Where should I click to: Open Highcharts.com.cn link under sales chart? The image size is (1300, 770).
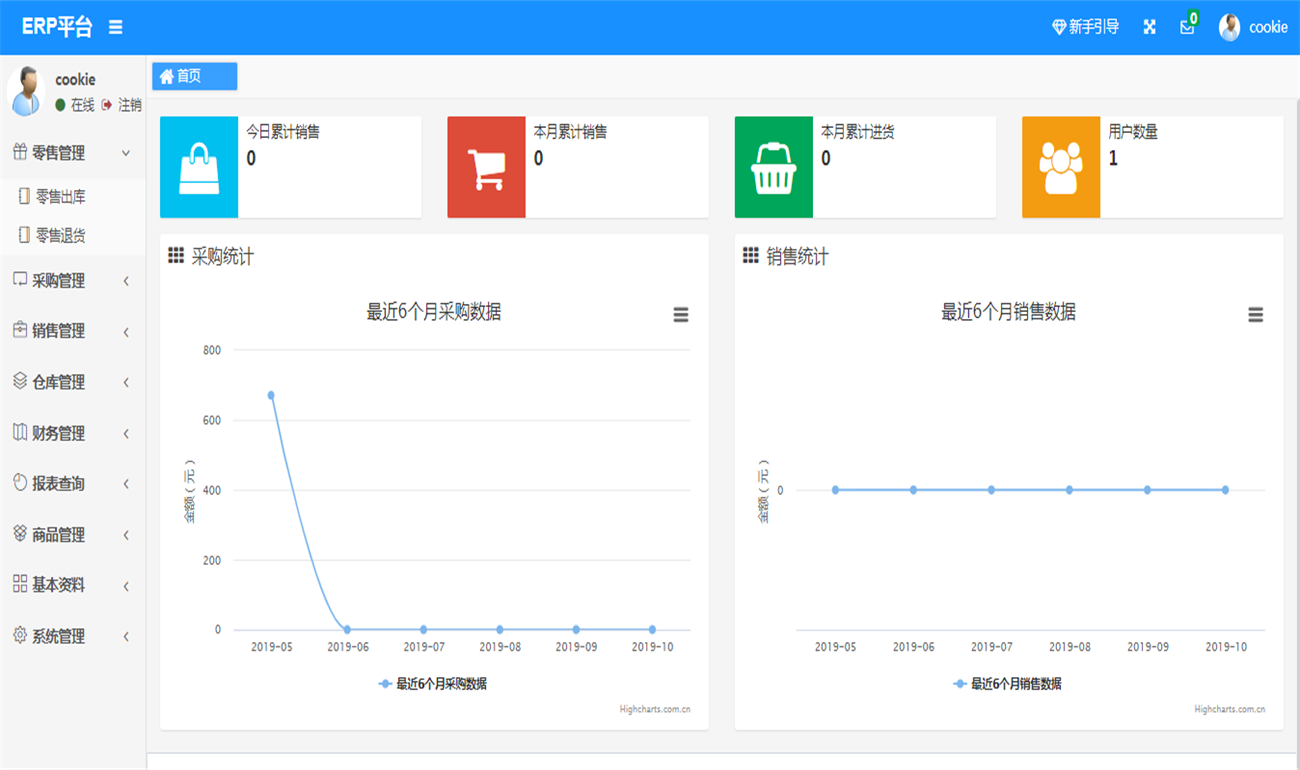tap(1230, 710)
